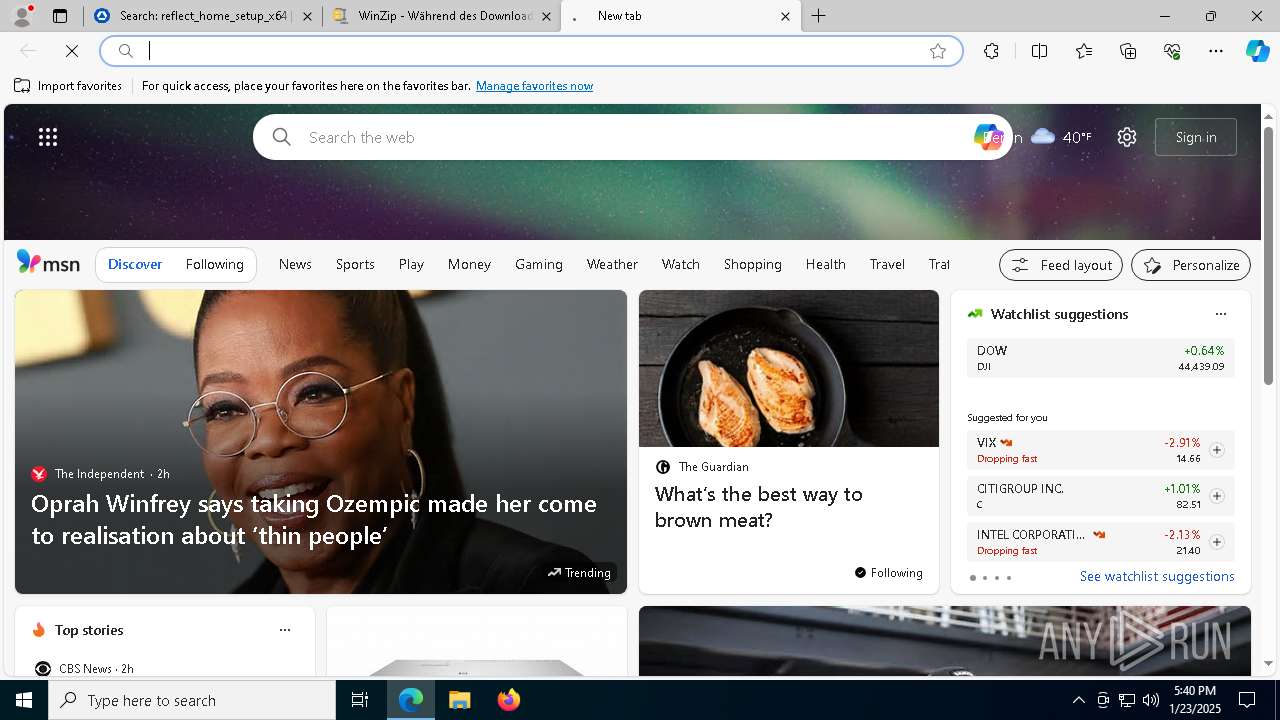Open a new tab with the plus button
The height and width of the screenshot is (720, 1280).
818,16
